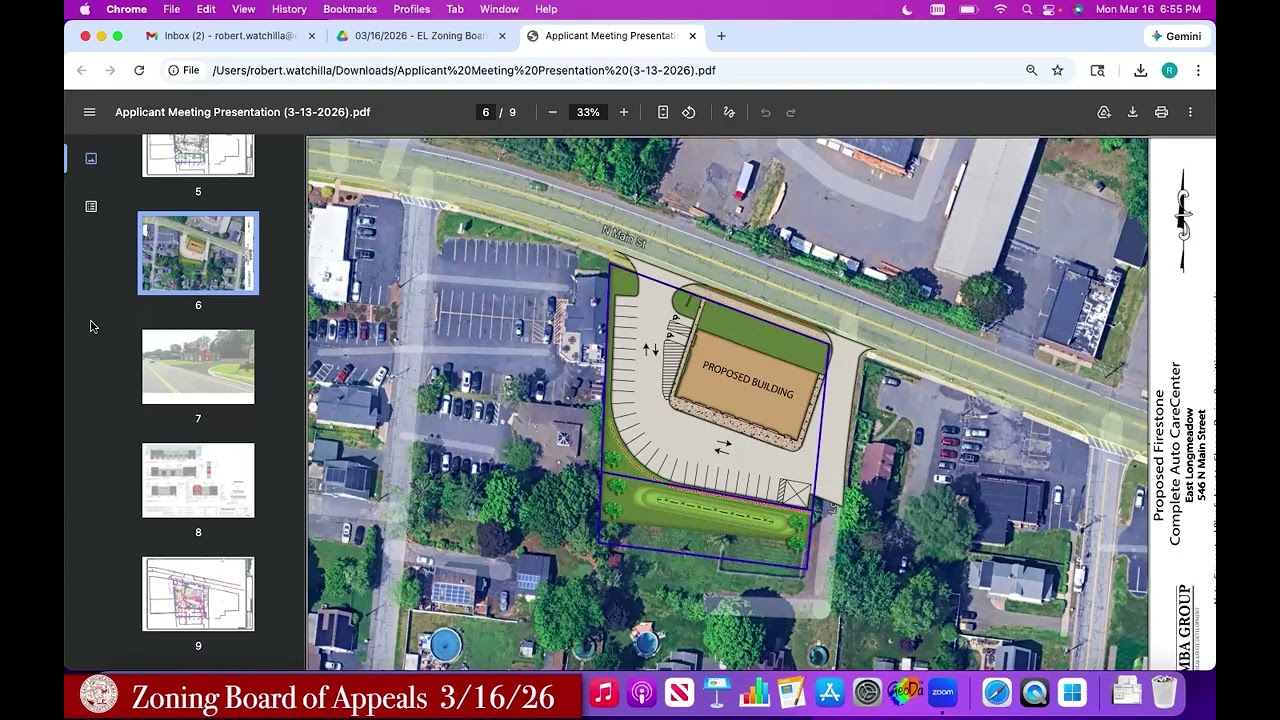This screenshot has height=720, width=1280.
Task: Close the Inbox tab
Action: [x=312, y=36]
